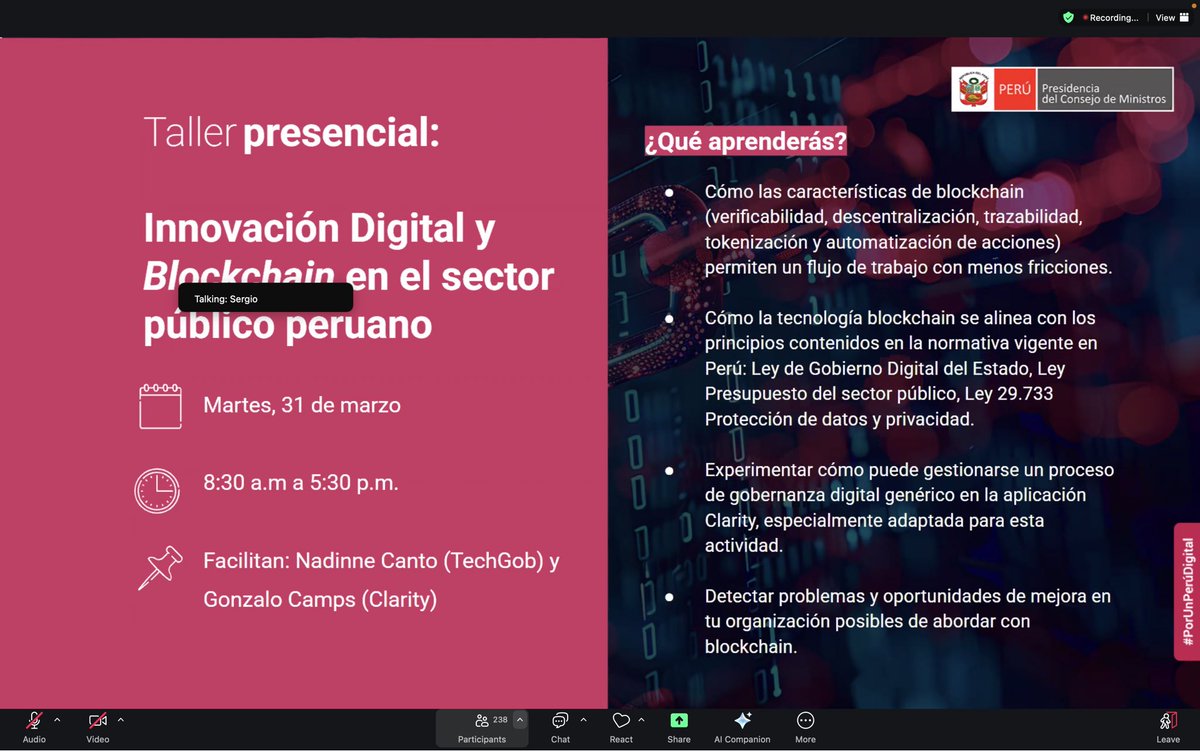Open the React heart menu

point(621,727)
